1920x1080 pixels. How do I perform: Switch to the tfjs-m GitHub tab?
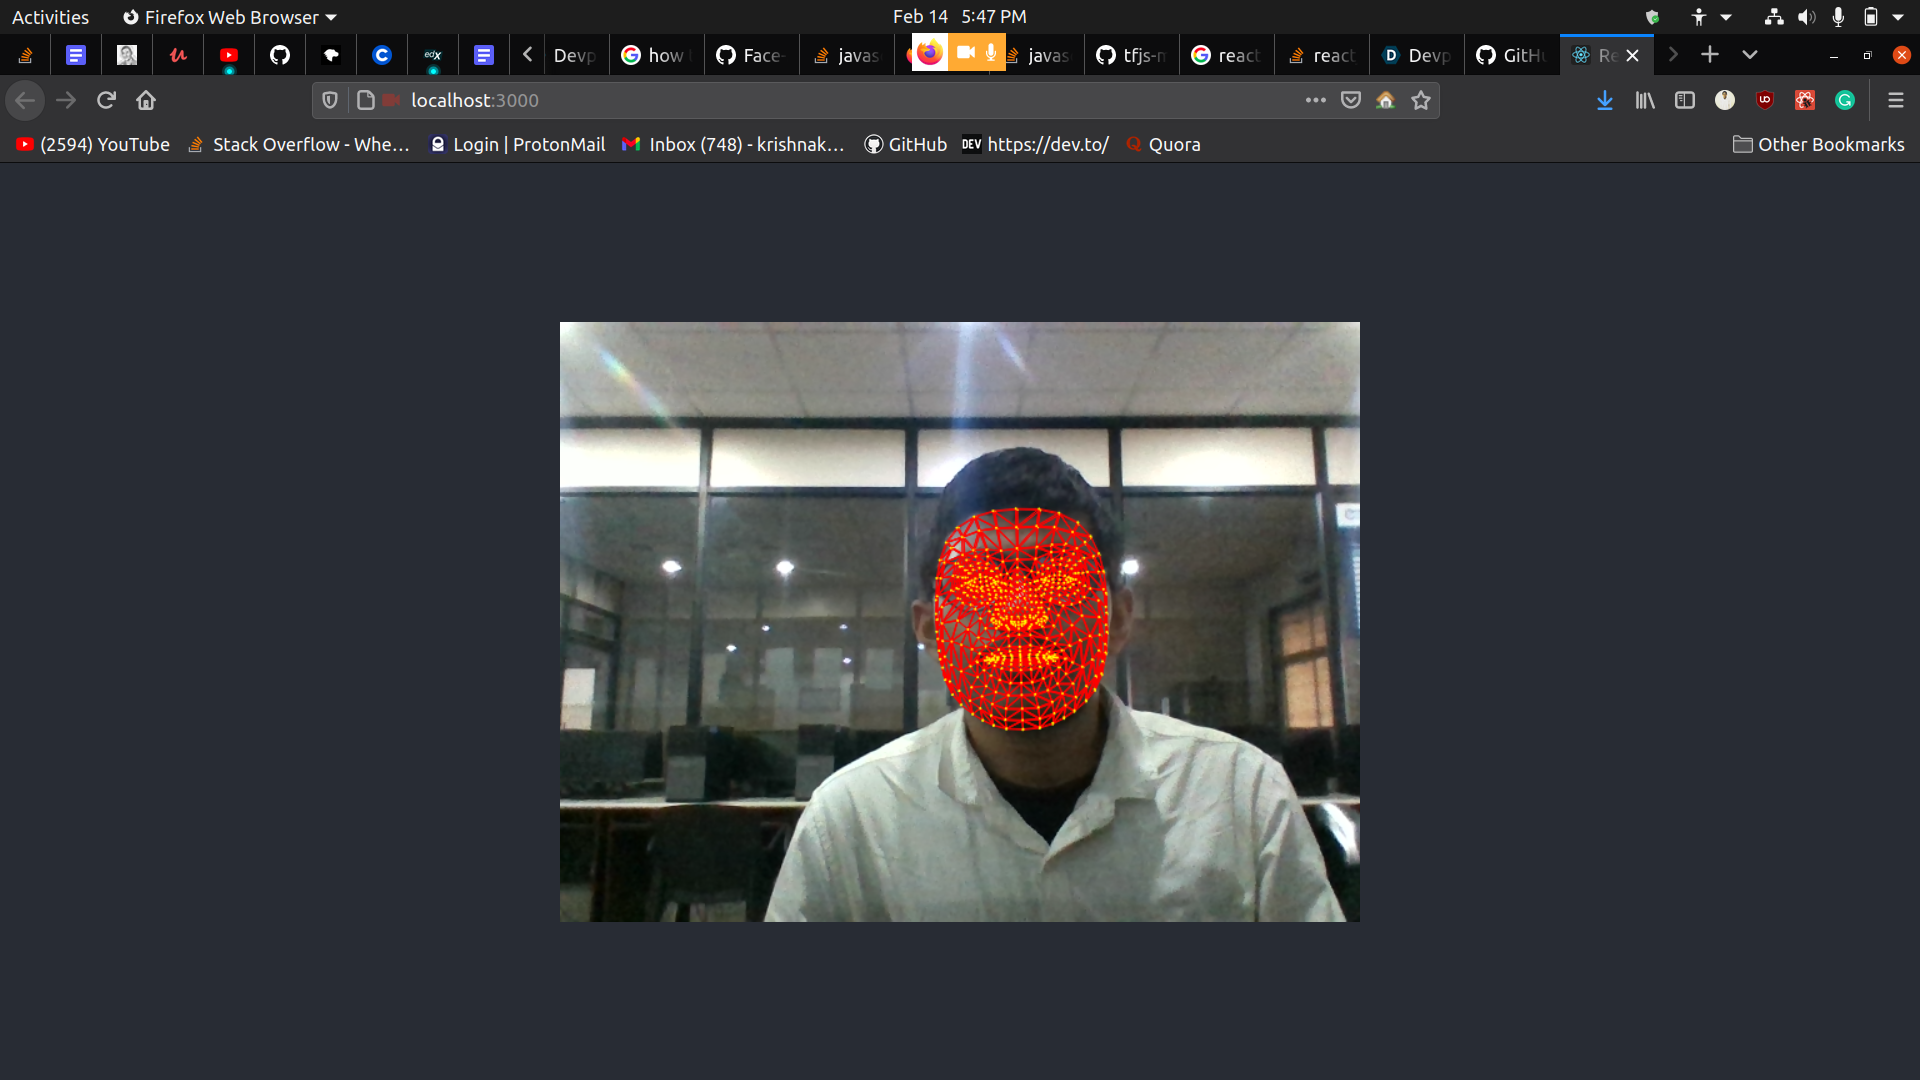tap(1131, 55)
